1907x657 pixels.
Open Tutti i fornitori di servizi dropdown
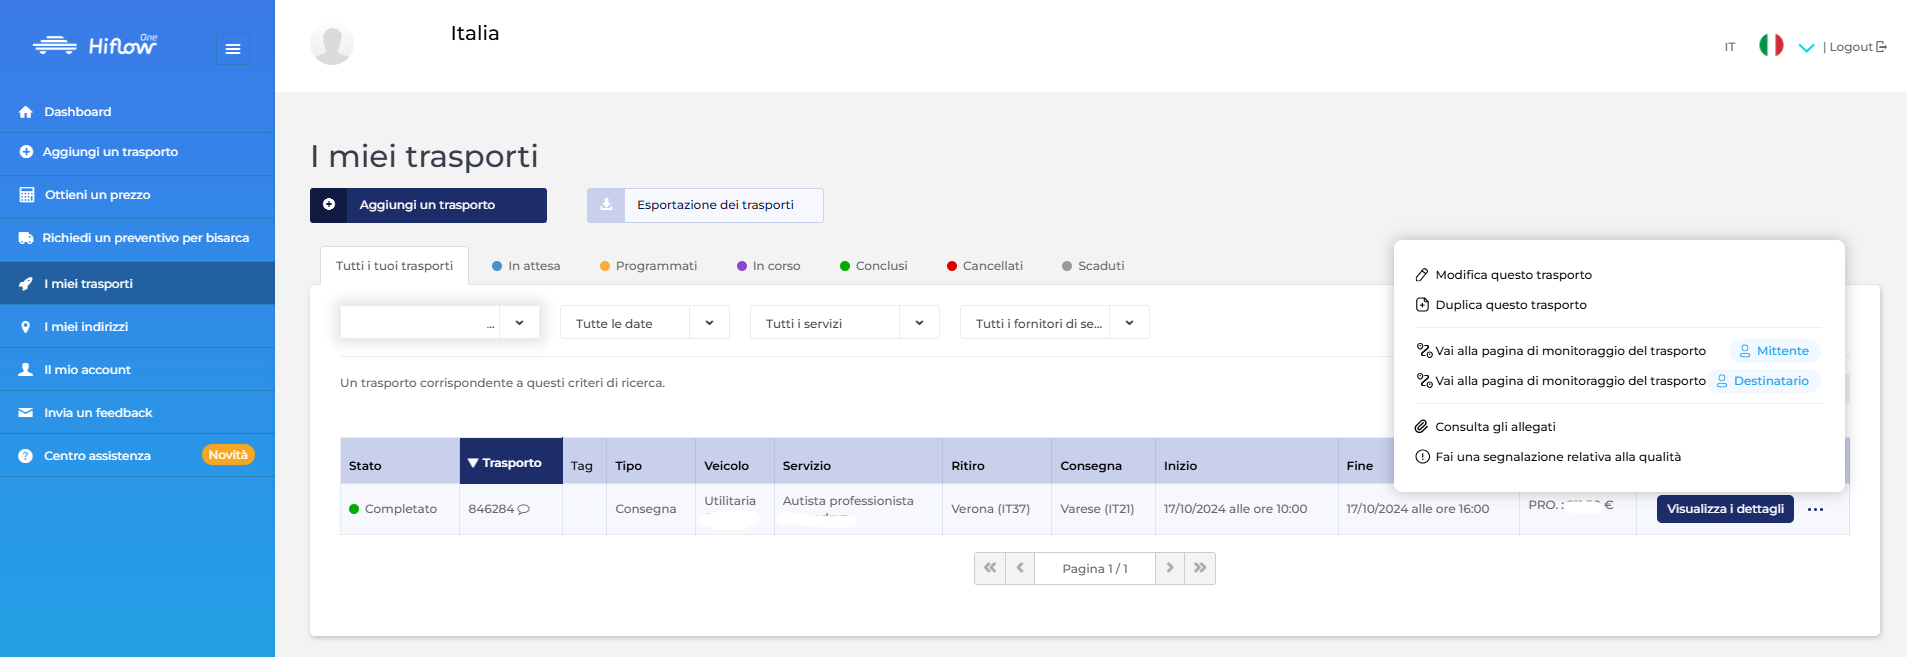coord(1055,323)
